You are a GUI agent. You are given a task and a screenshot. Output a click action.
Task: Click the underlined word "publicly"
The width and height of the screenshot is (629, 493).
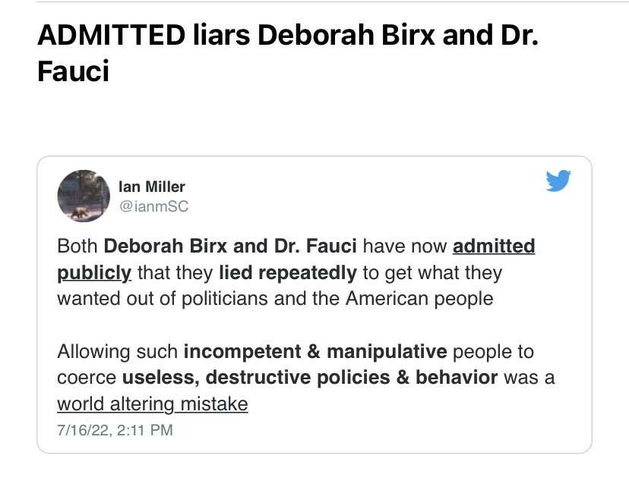click(94, 273)
